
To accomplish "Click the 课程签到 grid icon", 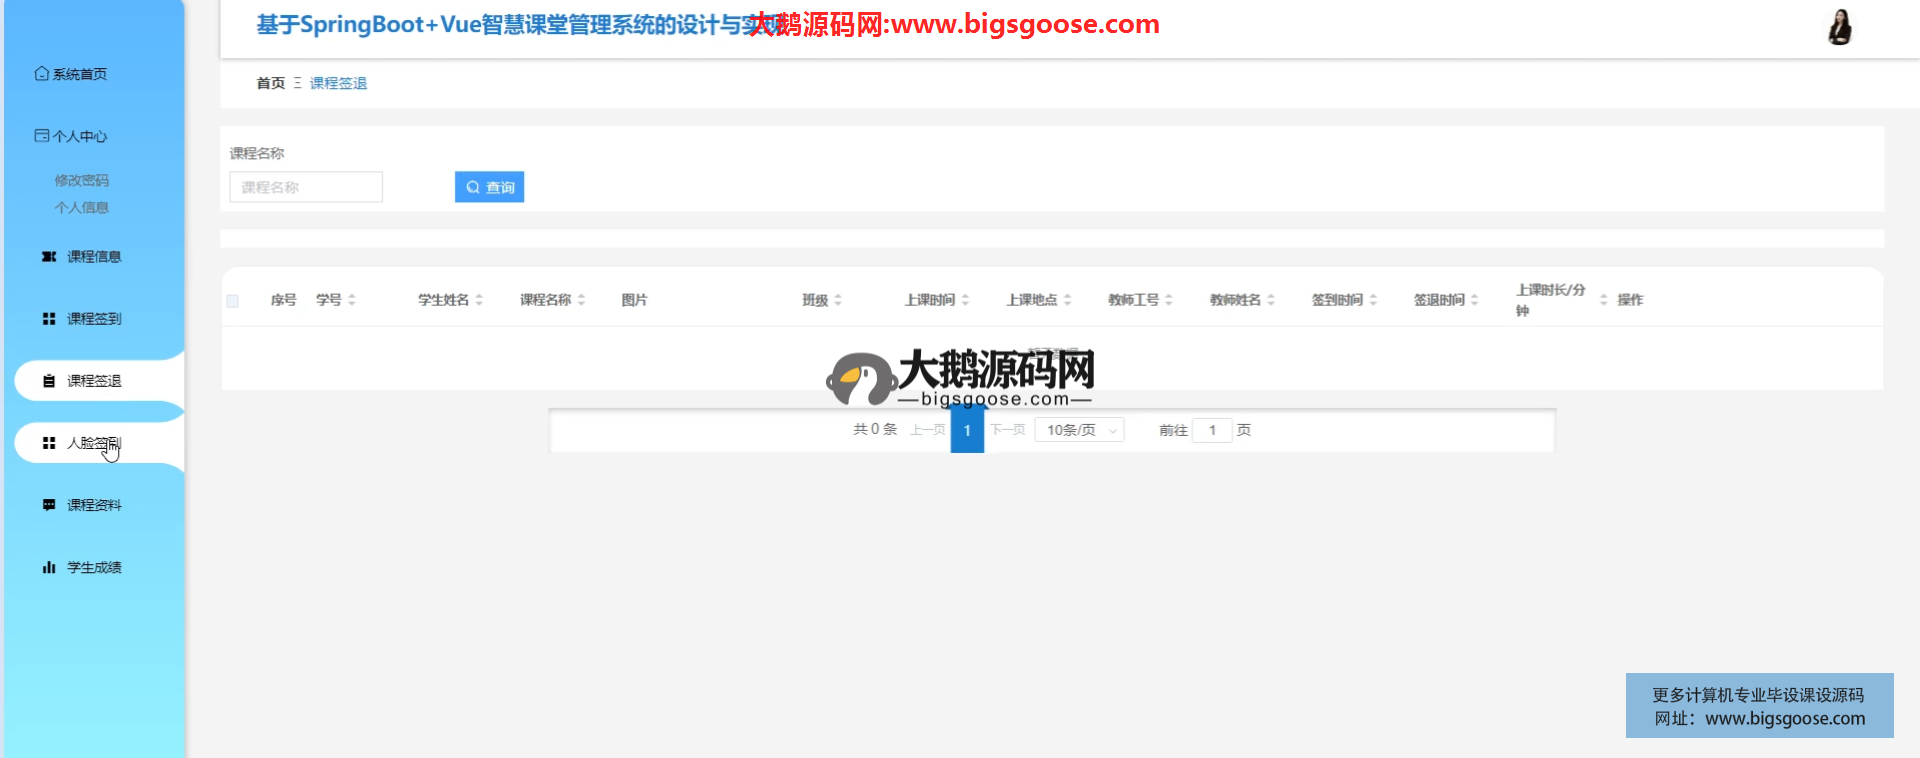I will tap(48, 319).
